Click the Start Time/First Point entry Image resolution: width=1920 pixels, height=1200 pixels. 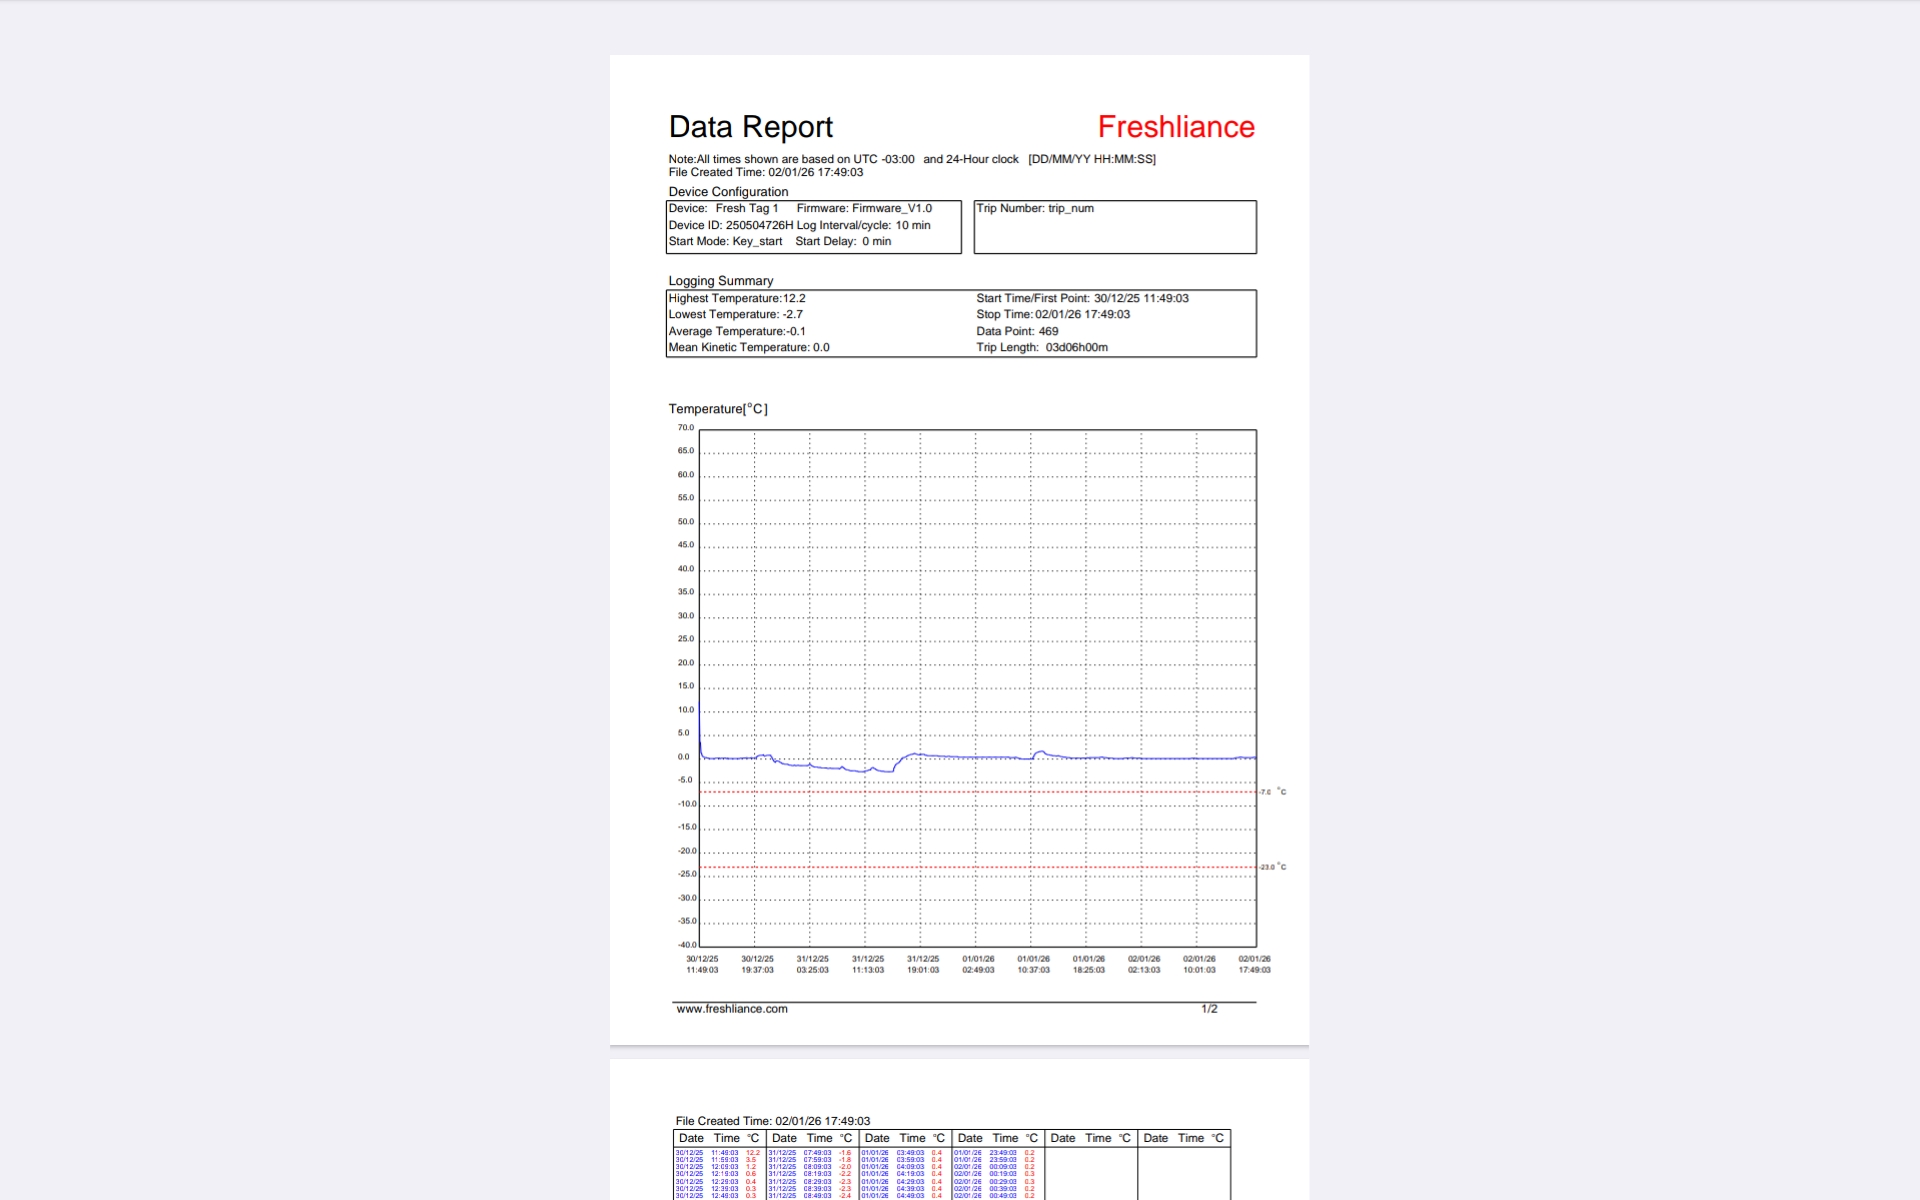1082,298
